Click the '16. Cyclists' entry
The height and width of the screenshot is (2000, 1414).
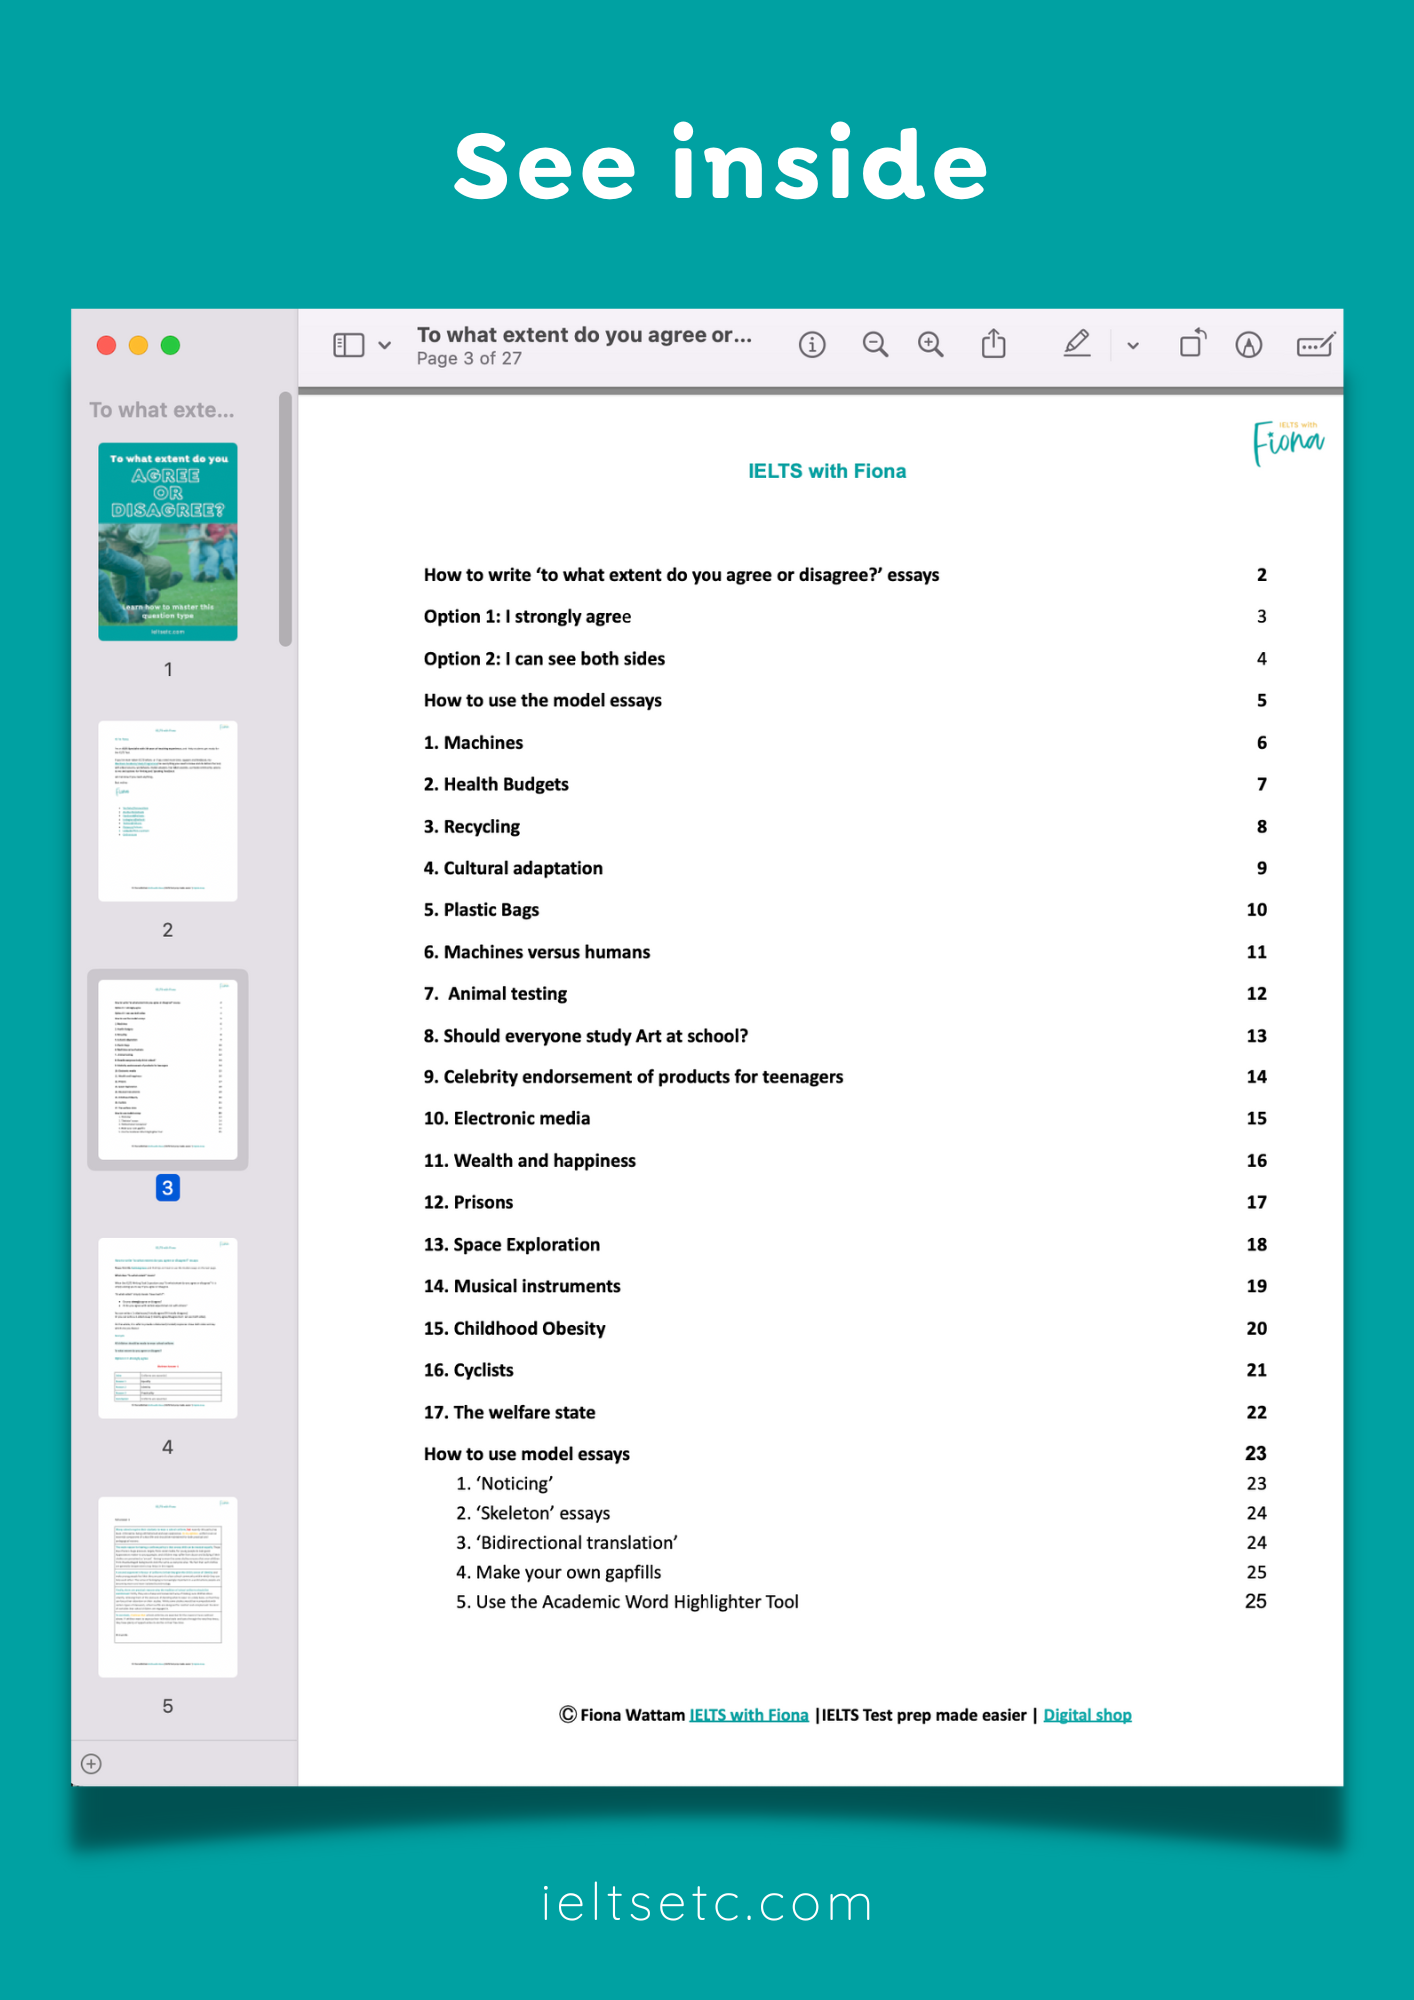(468, 1370)
